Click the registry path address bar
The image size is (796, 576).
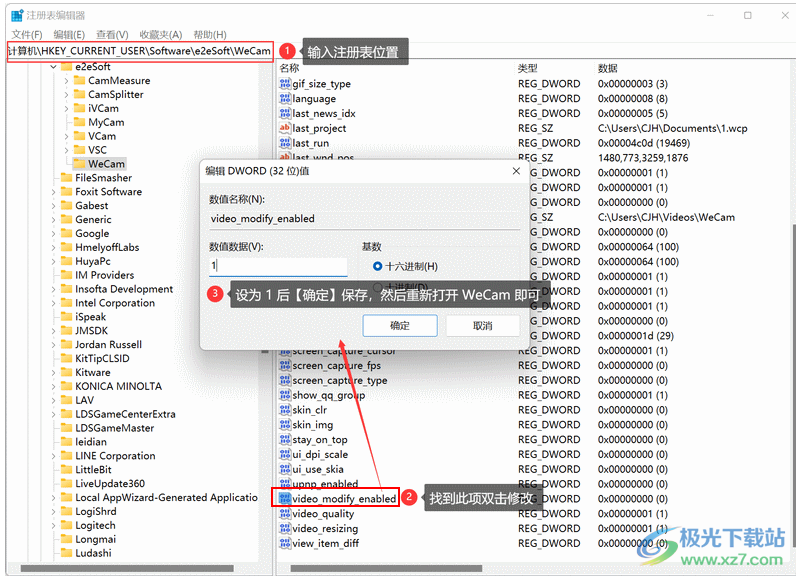[x=140, y=51]
